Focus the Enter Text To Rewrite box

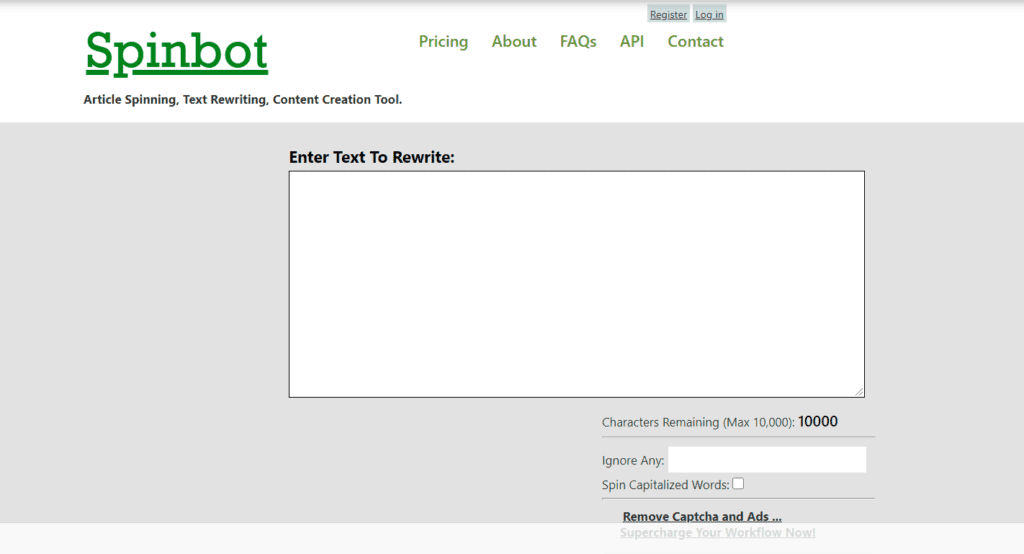(x=577, y=284)
